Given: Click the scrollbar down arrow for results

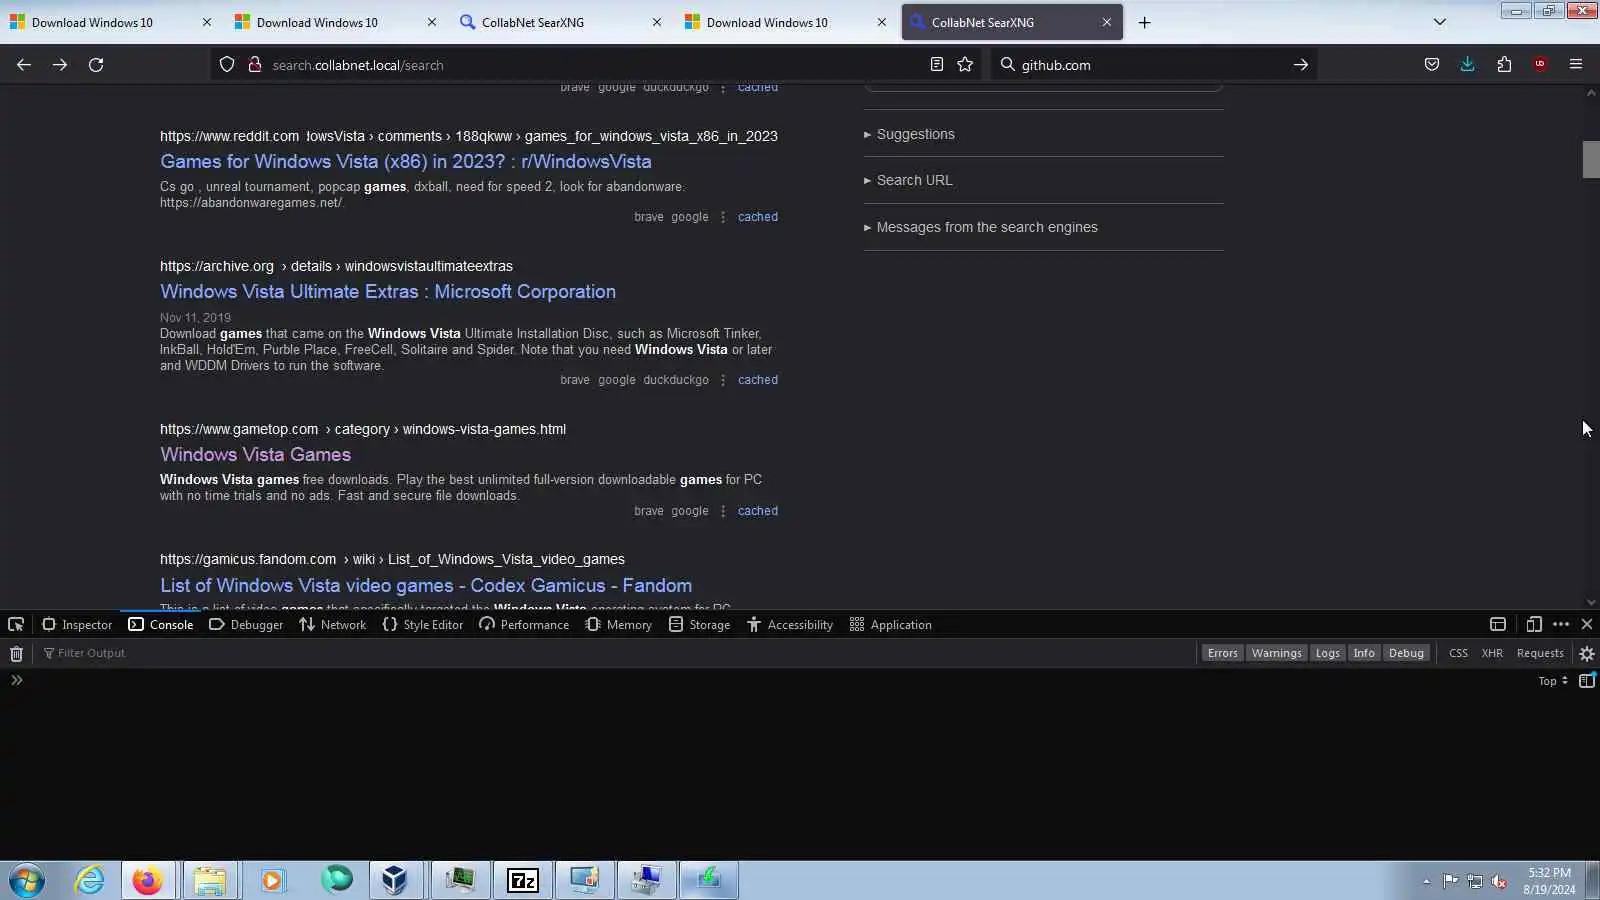Looking at the screenshot, I should 1591,602.
